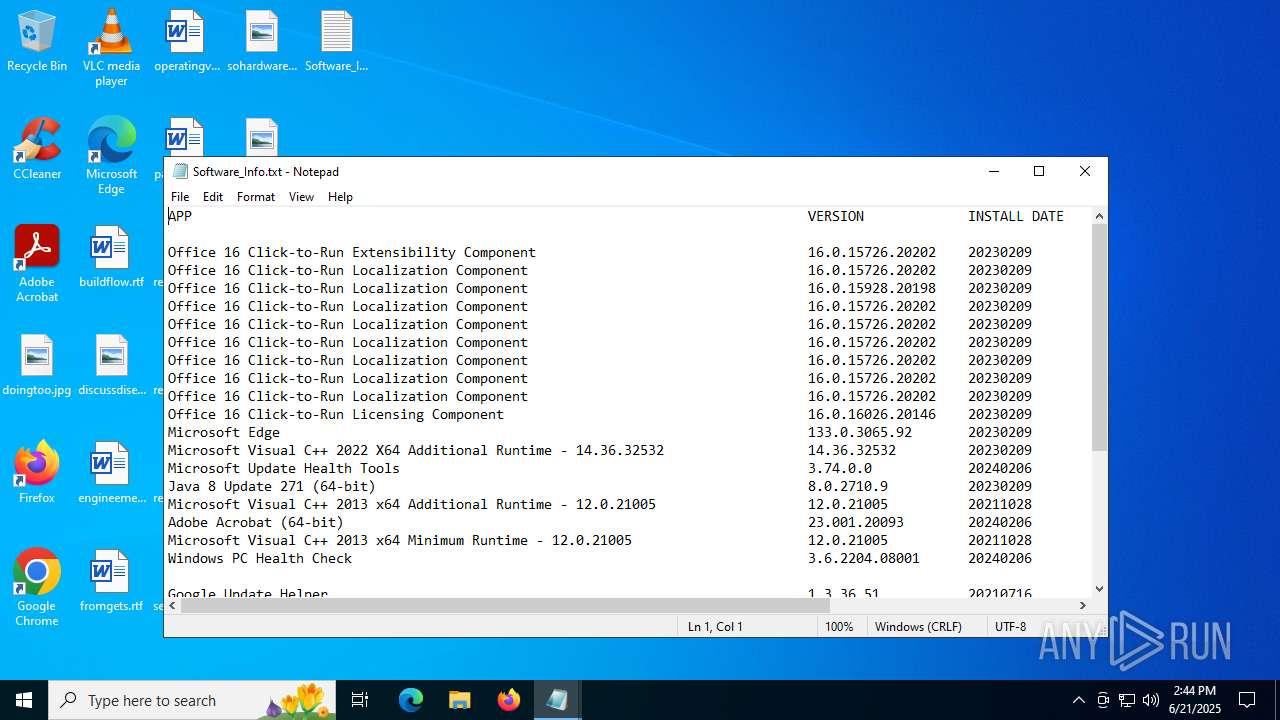Click the vertical scrollbar thumb
The width and height of the screenshot is (1280, 720).
[1099, 337]
